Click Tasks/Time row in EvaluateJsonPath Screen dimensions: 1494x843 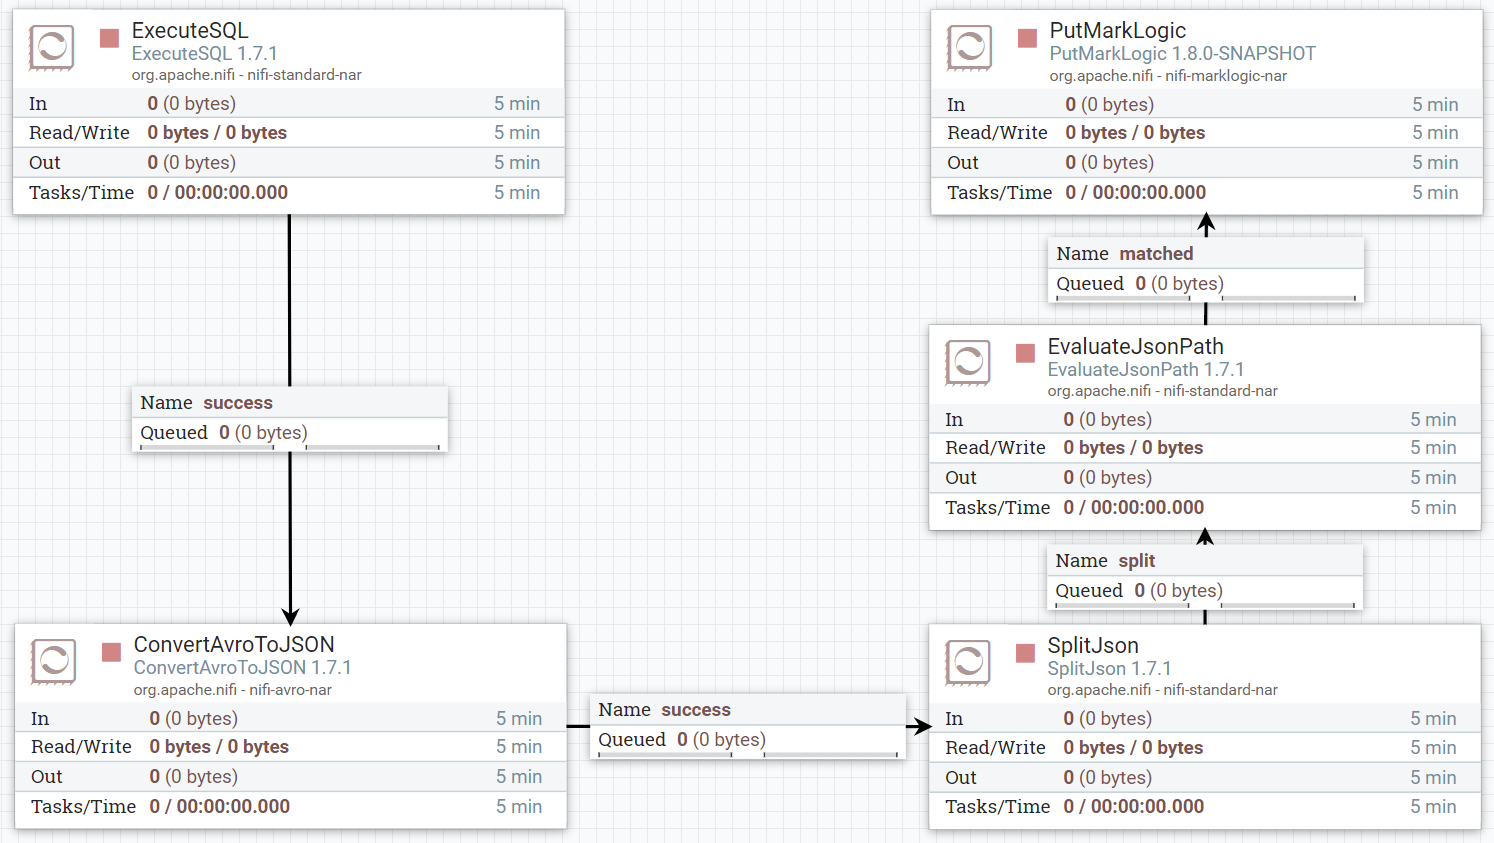click(x=1204, y=508)
